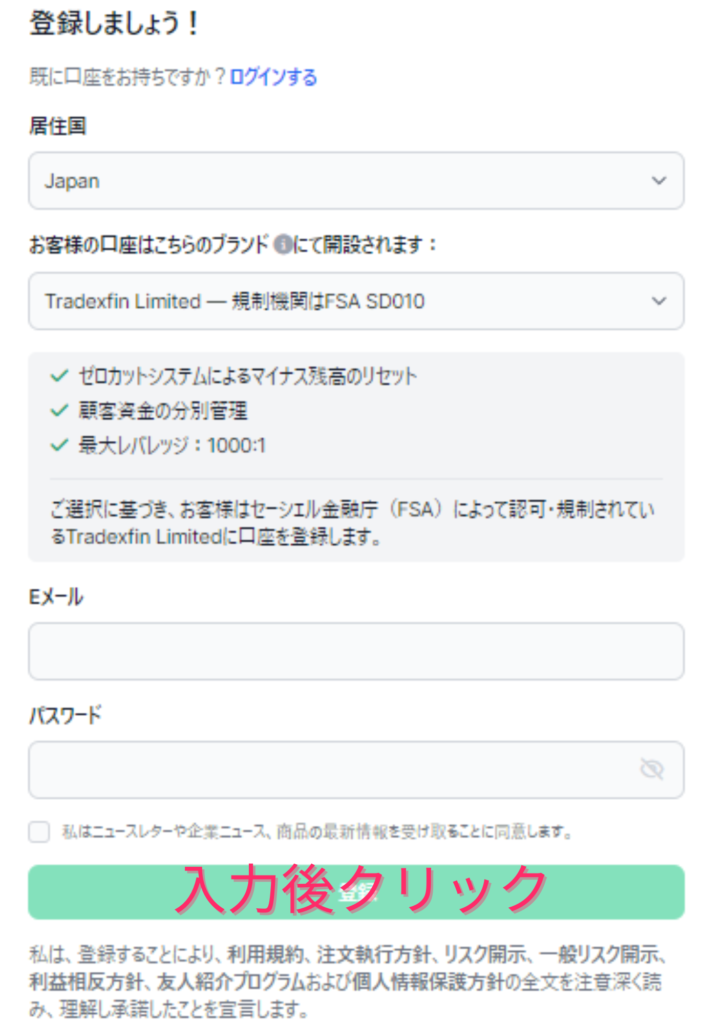The width and height of the screenshot is (724, 1024).
Task: Open the ログインする link
Action: pos(272,76)
